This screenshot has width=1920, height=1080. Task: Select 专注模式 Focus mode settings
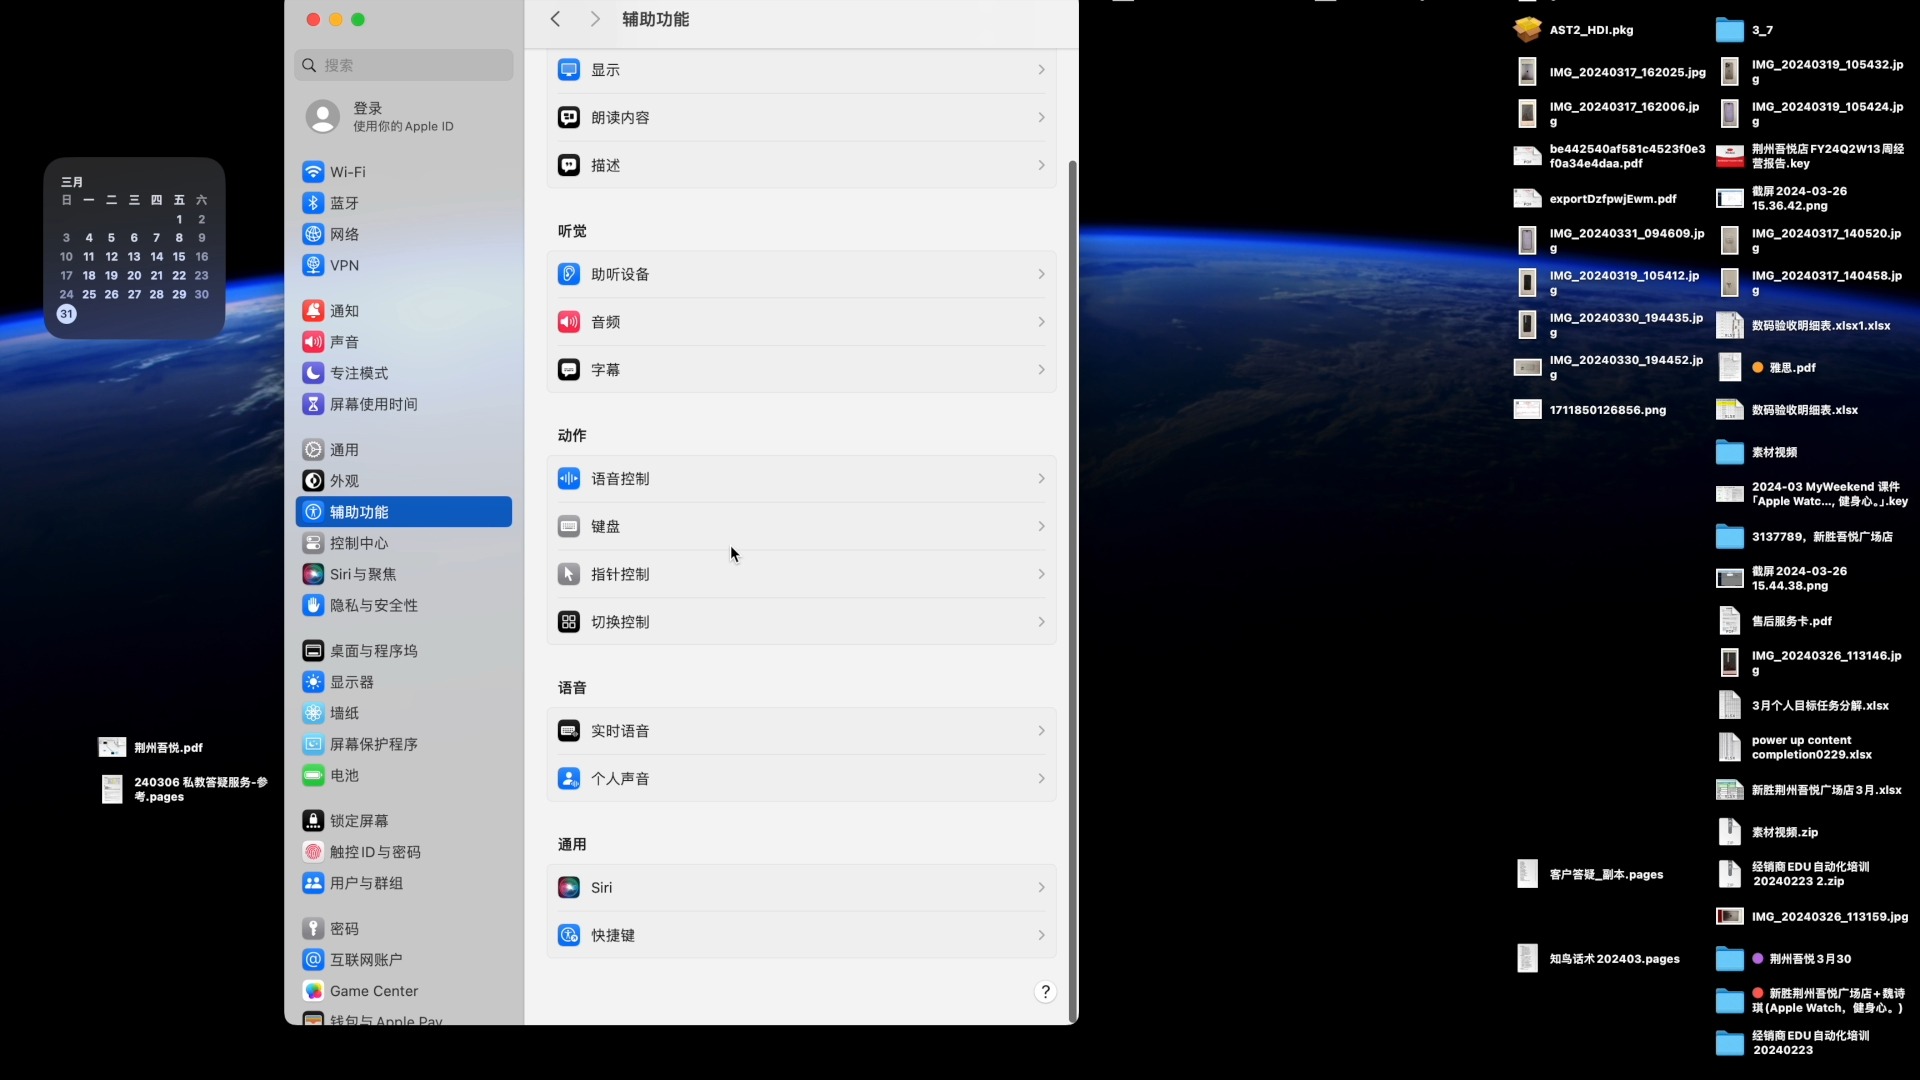[x=357, y=372]
